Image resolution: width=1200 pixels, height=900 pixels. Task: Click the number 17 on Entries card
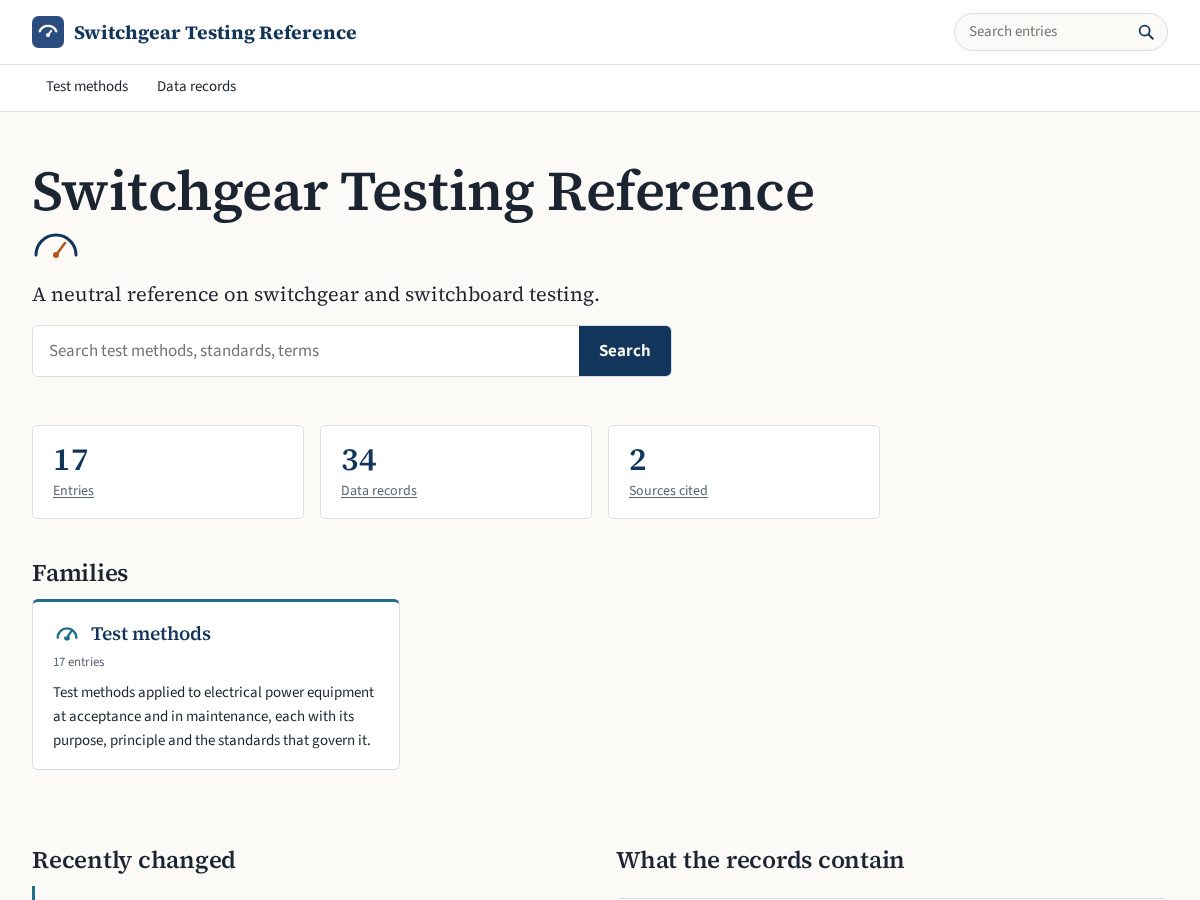click(x=71, y=460)
